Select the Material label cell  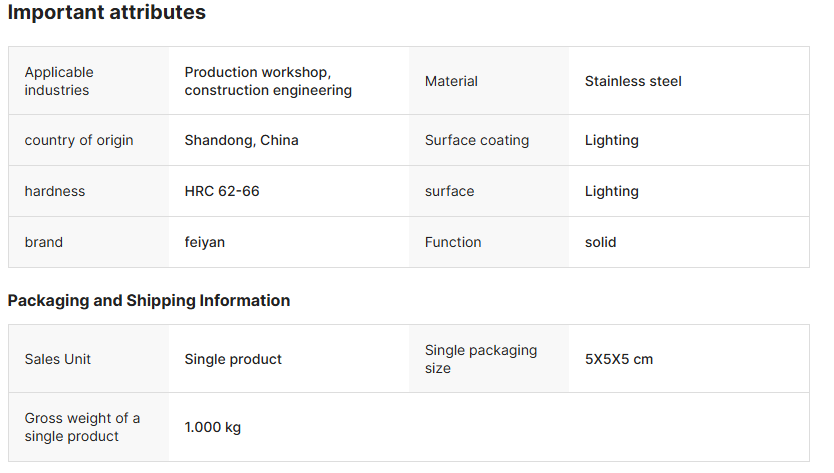(451, 81)
